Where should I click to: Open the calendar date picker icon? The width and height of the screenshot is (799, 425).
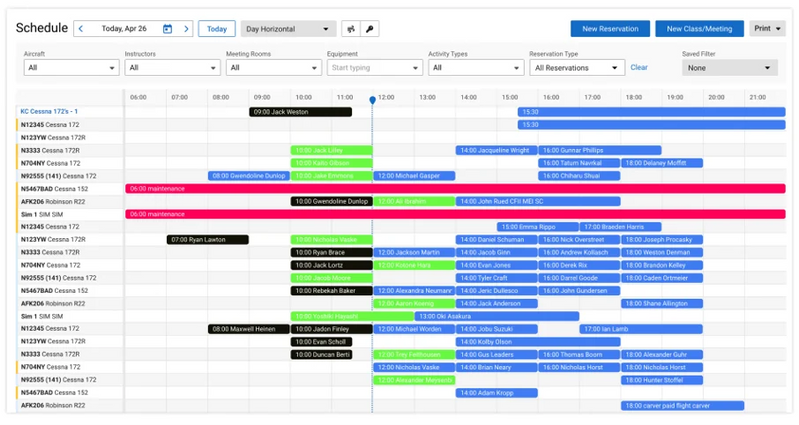[x=167, y=29]
